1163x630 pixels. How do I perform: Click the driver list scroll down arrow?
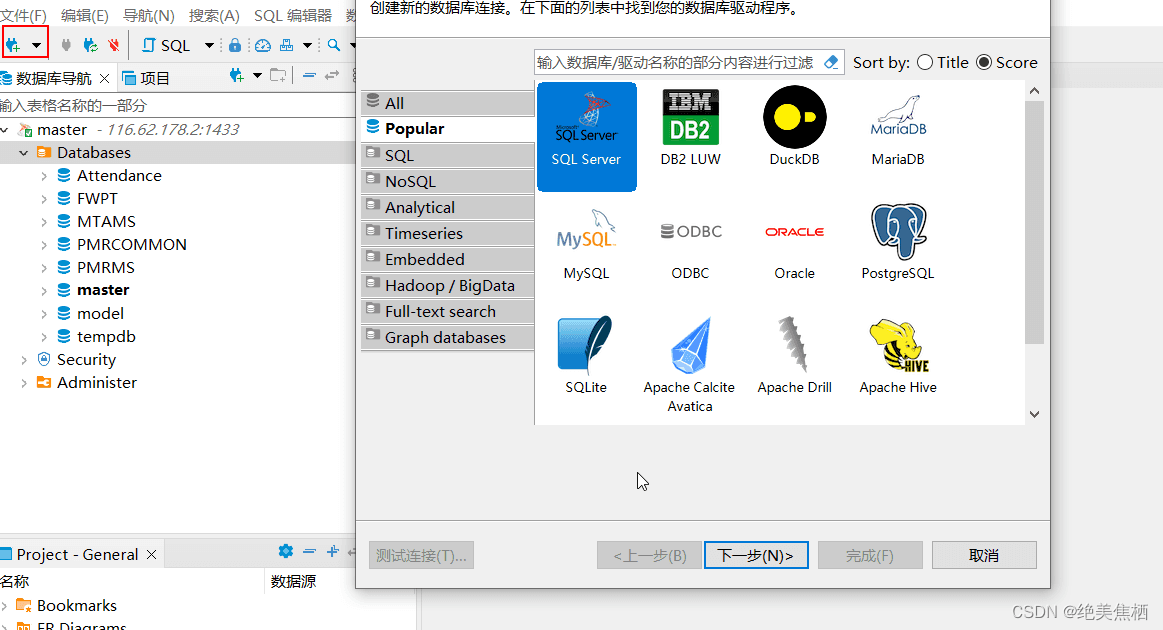(1034, 414)
